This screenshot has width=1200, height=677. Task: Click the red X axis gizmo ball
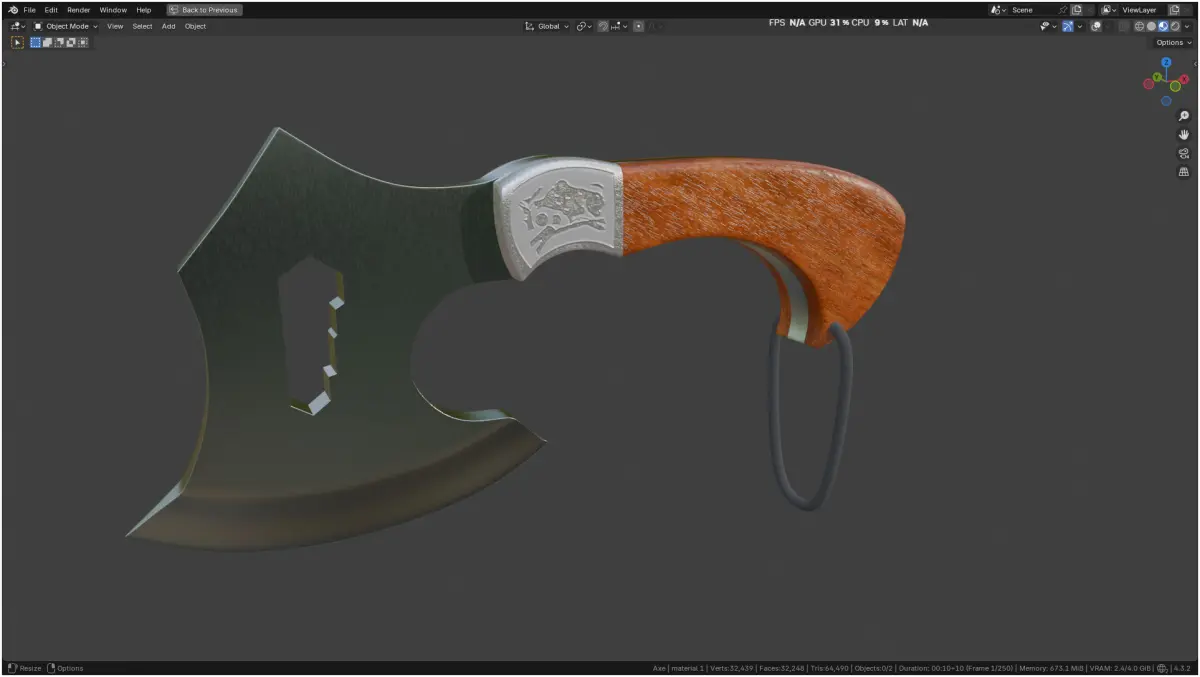pos(1184,80)
